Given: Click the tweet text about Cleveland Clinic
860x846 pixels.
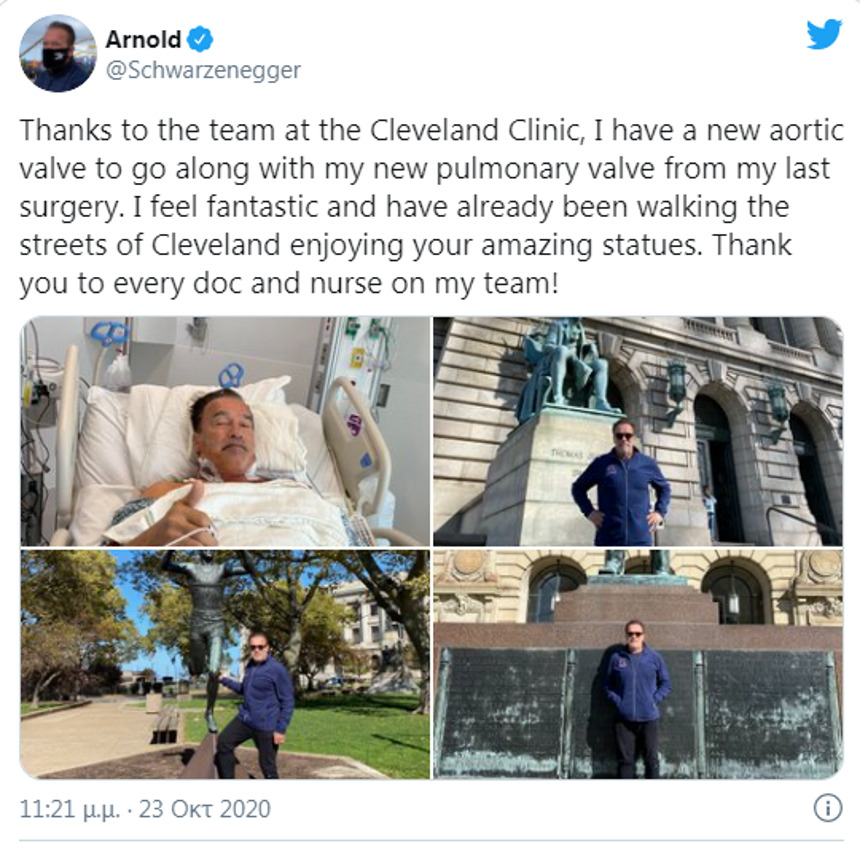Looking at the screenshot, I should tap(431, 207).
